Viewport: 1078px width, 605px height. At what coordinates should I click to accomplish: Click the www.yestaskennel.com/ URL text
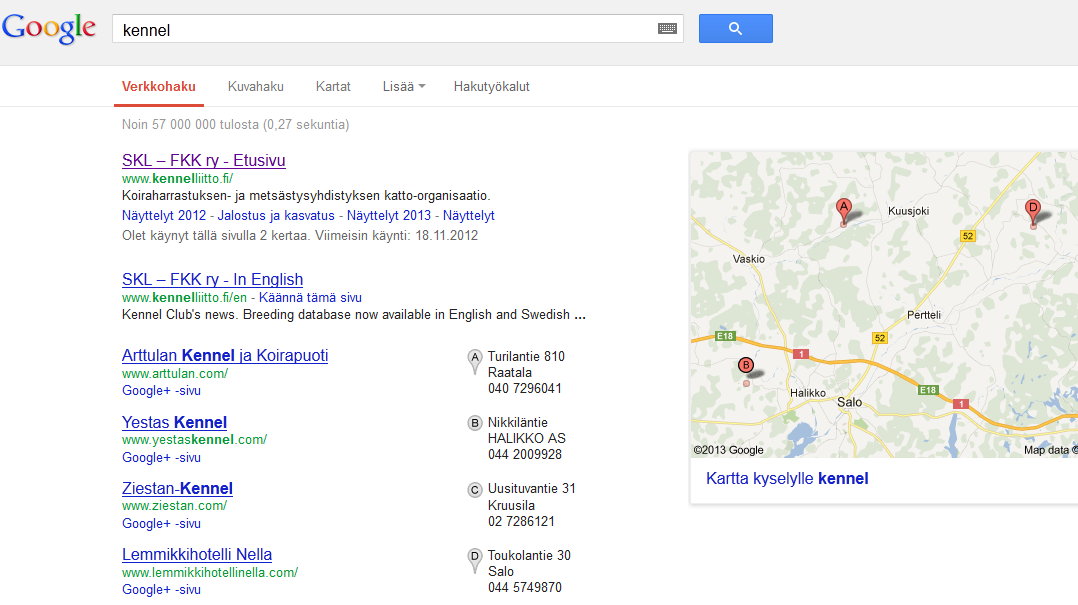195,439
